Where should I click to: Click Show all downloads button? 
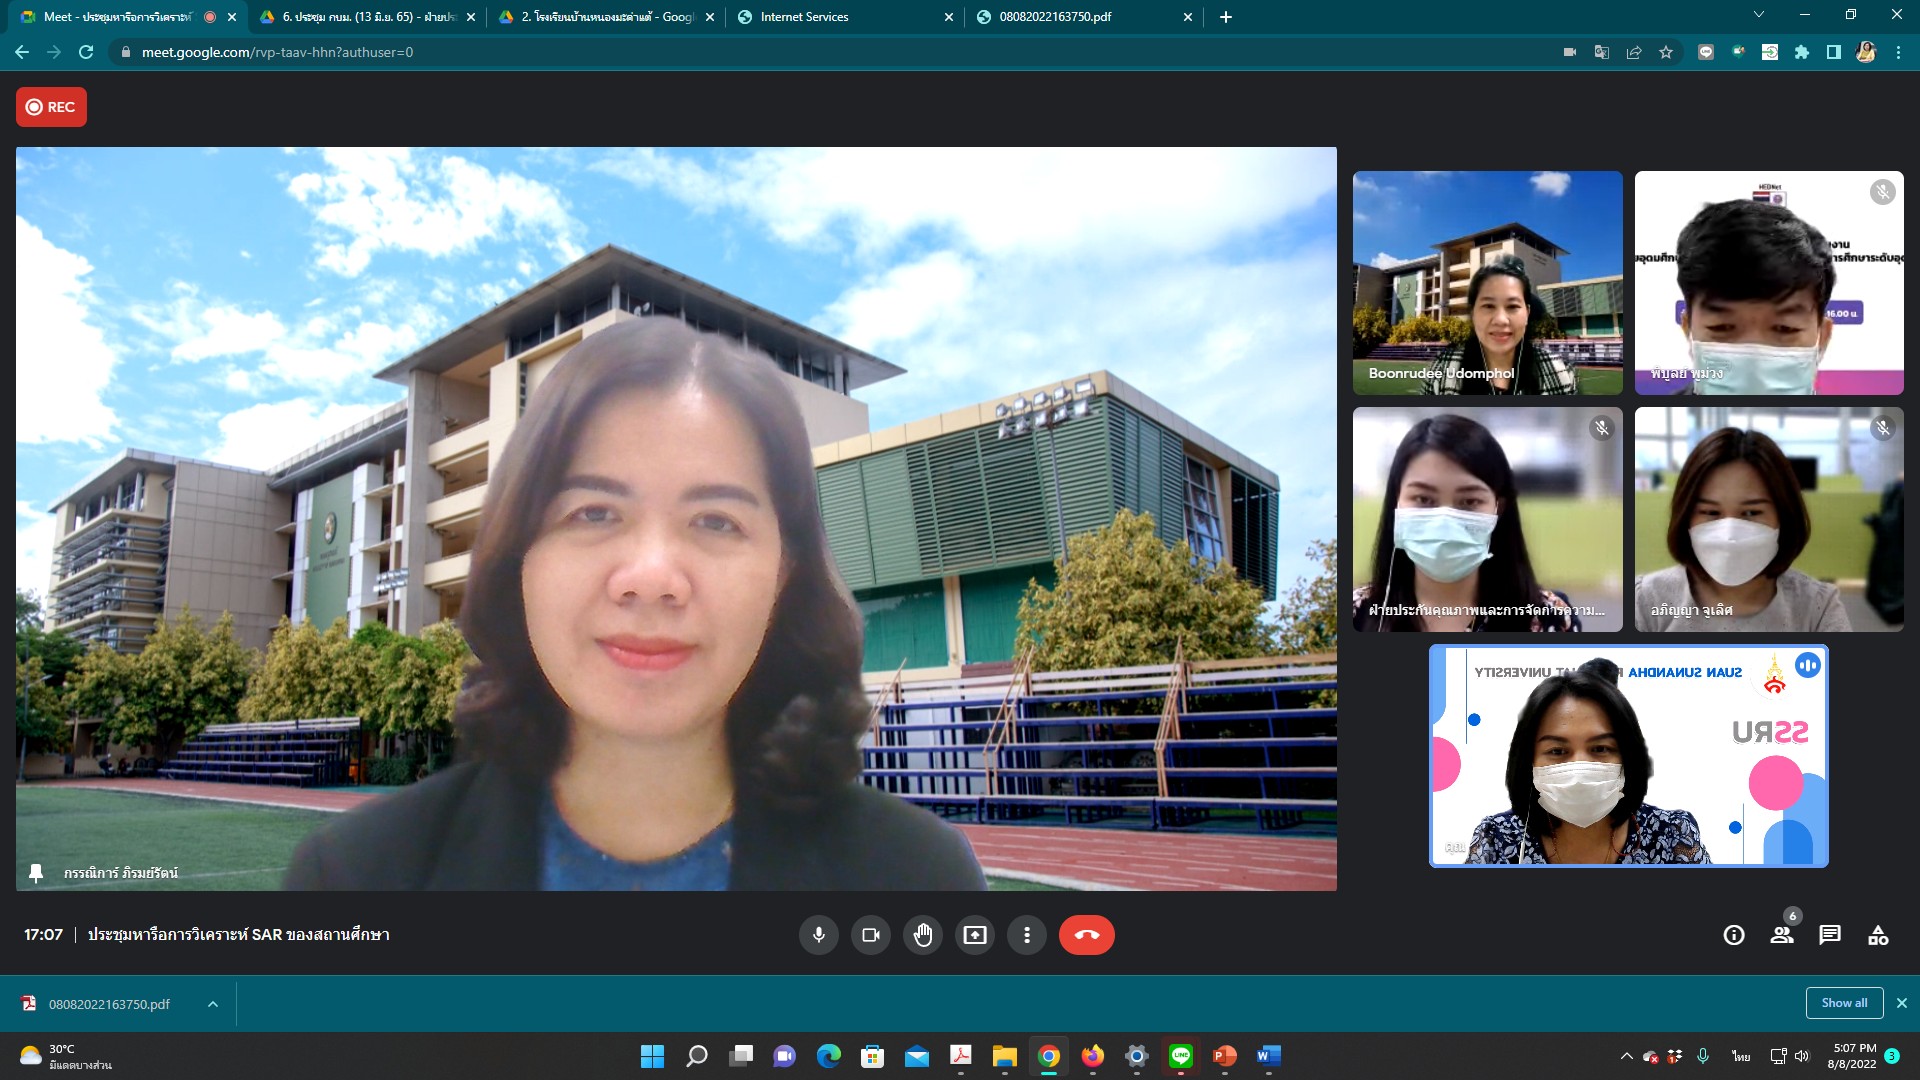coord(1844,1003)
